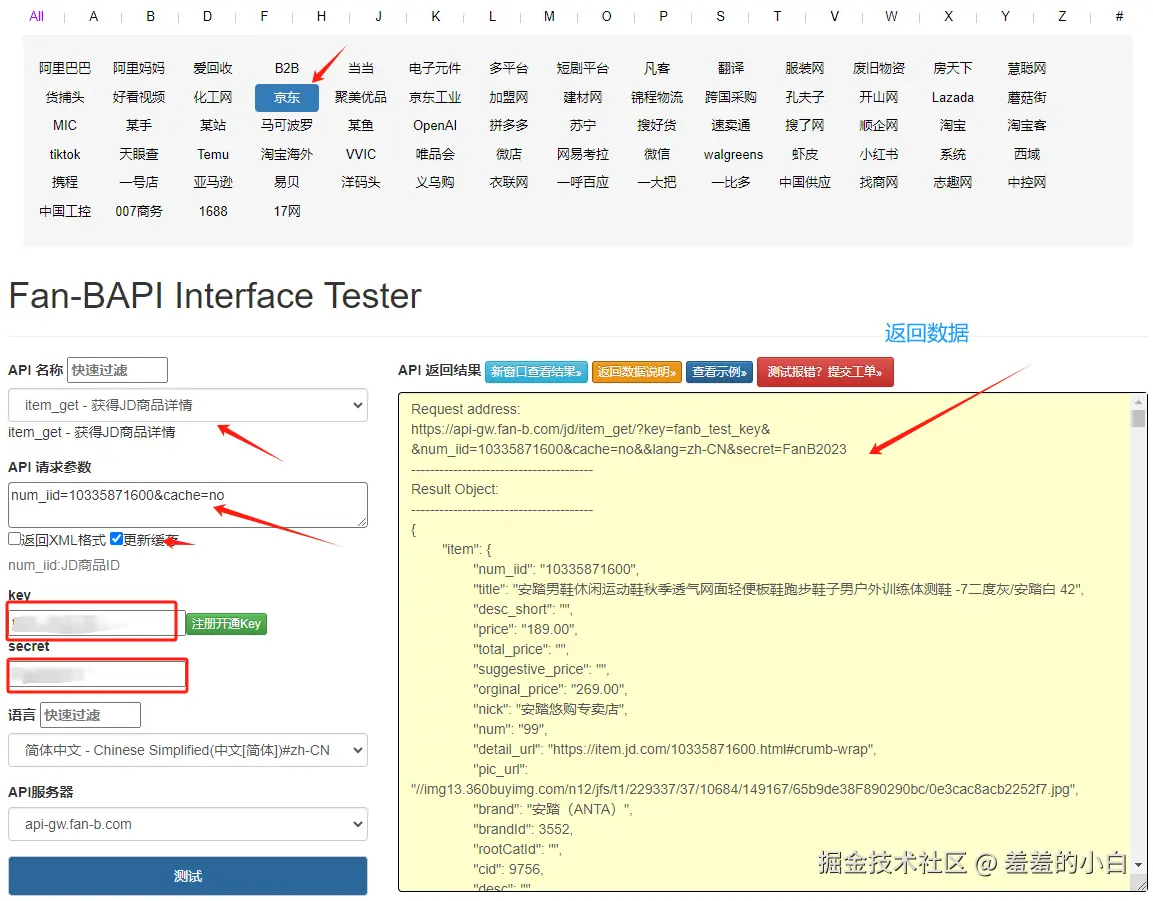Click the red 测试报错?提交工单 button
The image size is (1153, 901).
(x=825, y=372)
